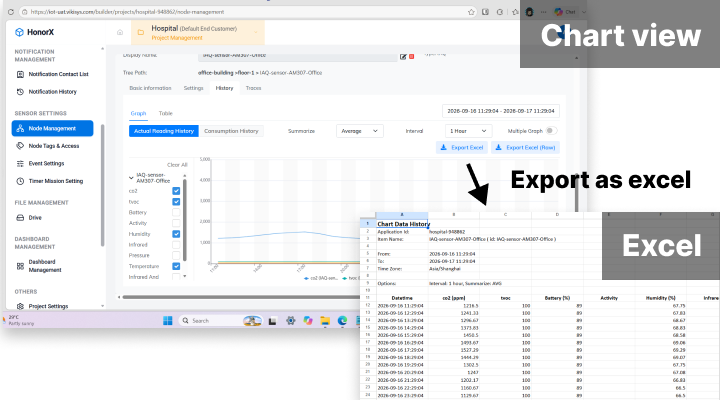Image resolution: width=720 pixels, height=400 pixels.
Task: Check the Infrared checkbox
Action: click(176, 245)
